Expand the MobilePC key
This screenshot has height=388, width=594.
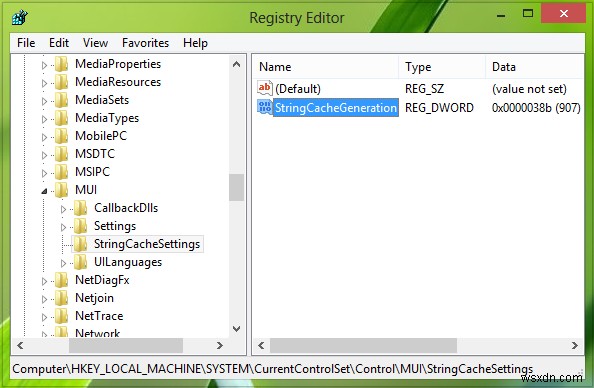point(44,137)
